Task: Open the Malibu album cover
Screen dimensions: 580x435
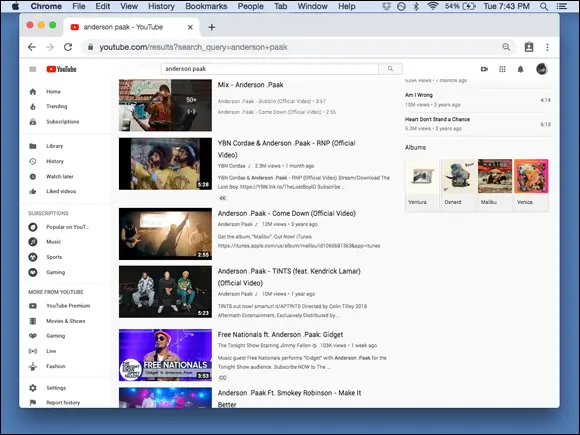Action: (x=495, y=176)
